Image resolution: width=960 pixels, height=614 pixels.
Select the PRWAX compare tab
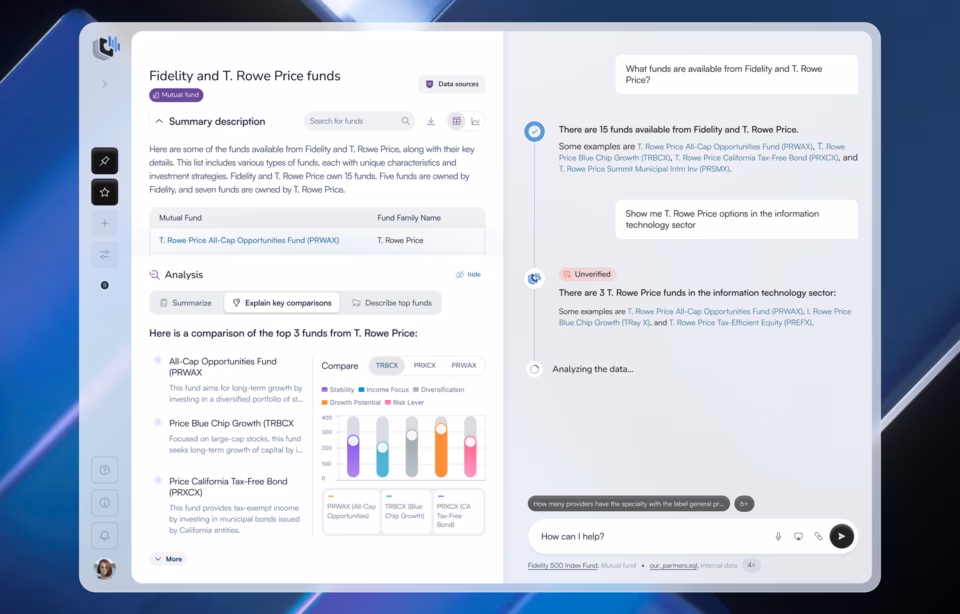463,365
